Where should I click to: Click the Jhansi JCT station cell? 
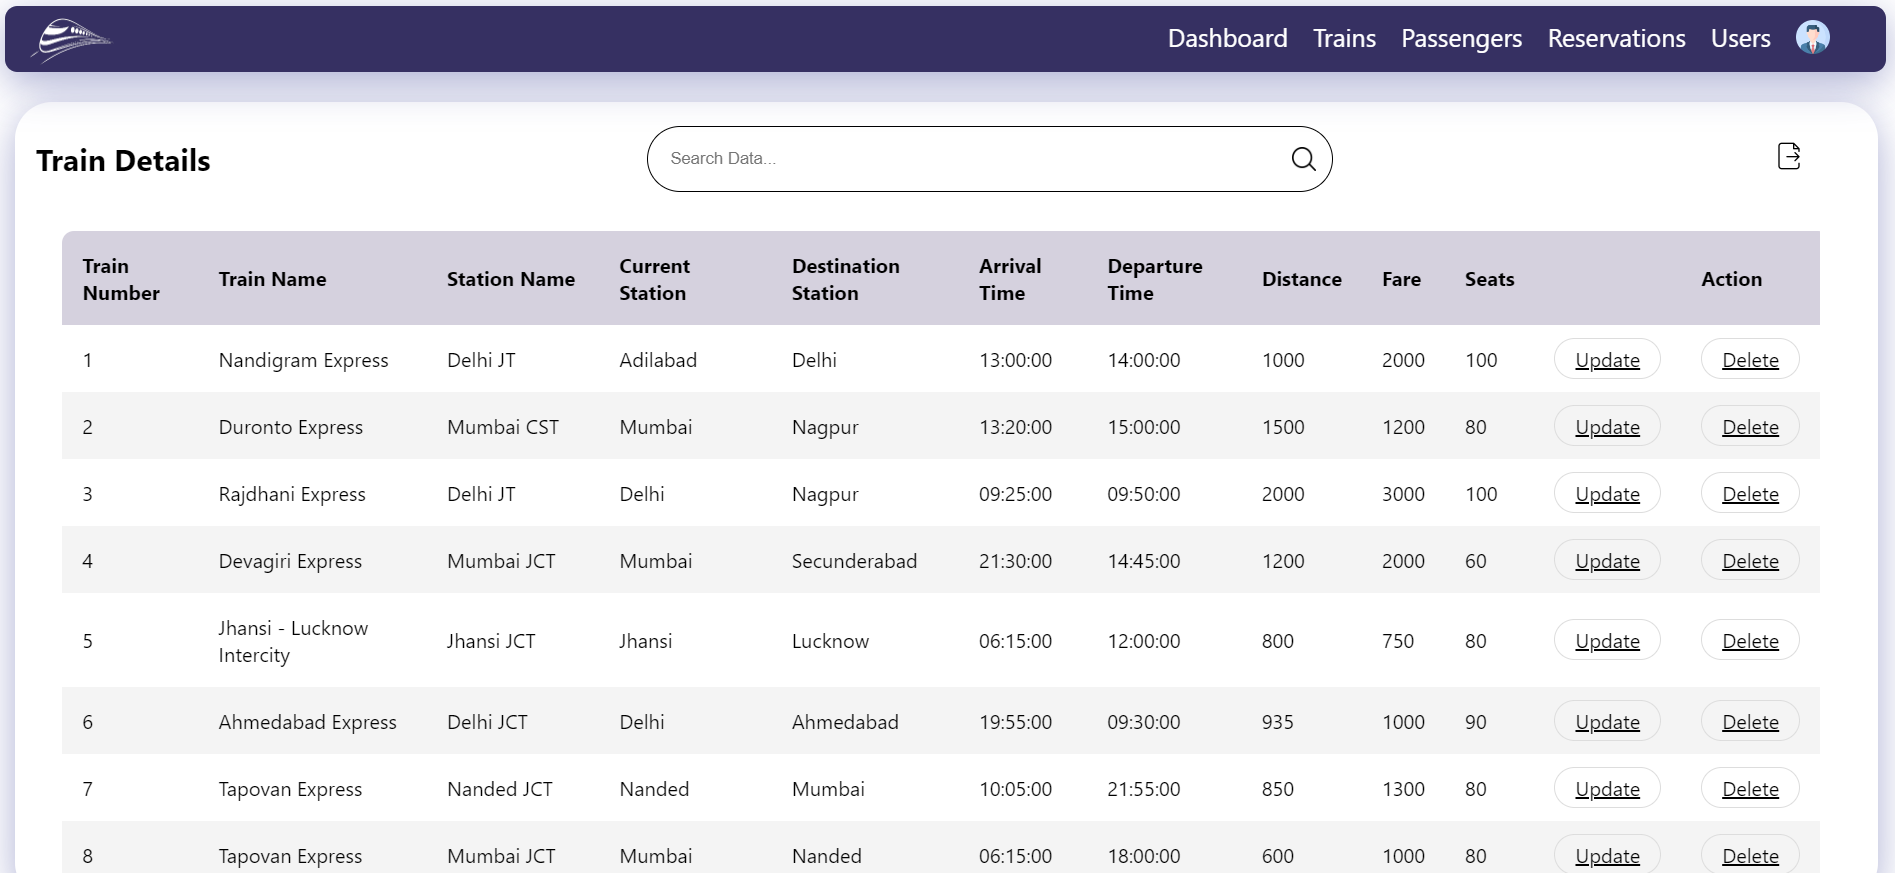[490, 641]
